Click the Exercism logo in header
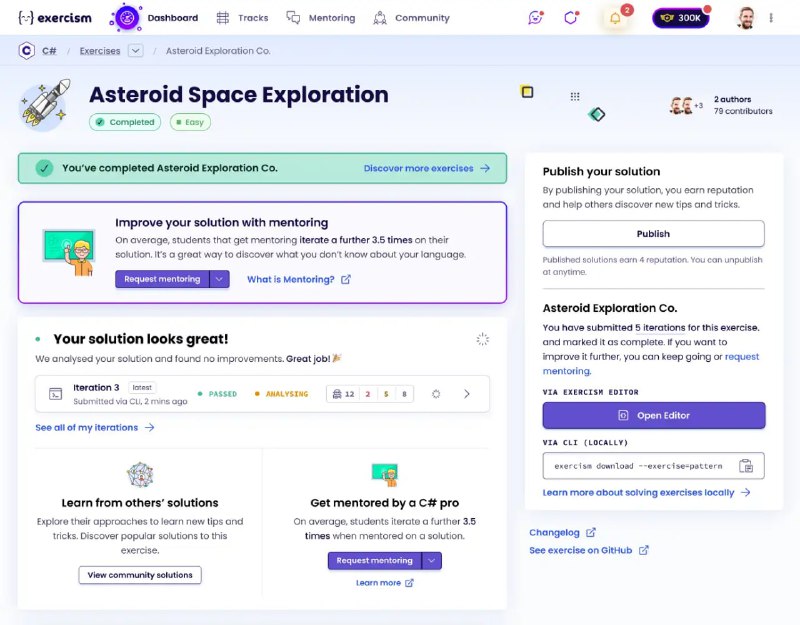The height and width of the screenshot is (625, 800). click(58, 18)
